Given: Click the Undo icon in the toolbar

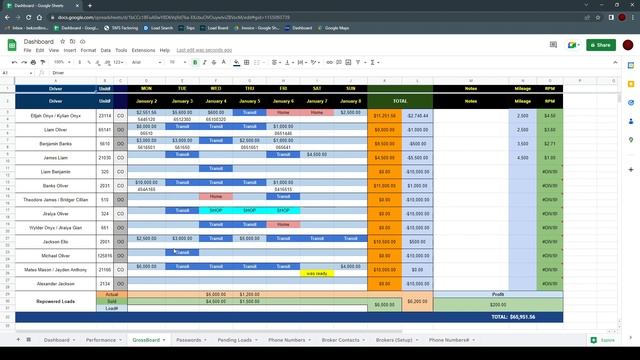Looking at the screenshot, I should (15, 62).
